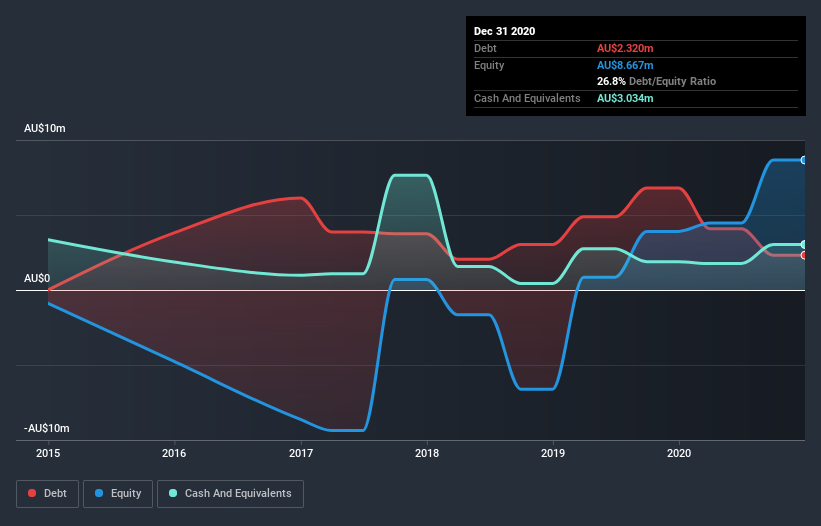Viewport: 821px width, 526px height.
Task: Click the red Debt end-point marker
Action: click(803, 255)
